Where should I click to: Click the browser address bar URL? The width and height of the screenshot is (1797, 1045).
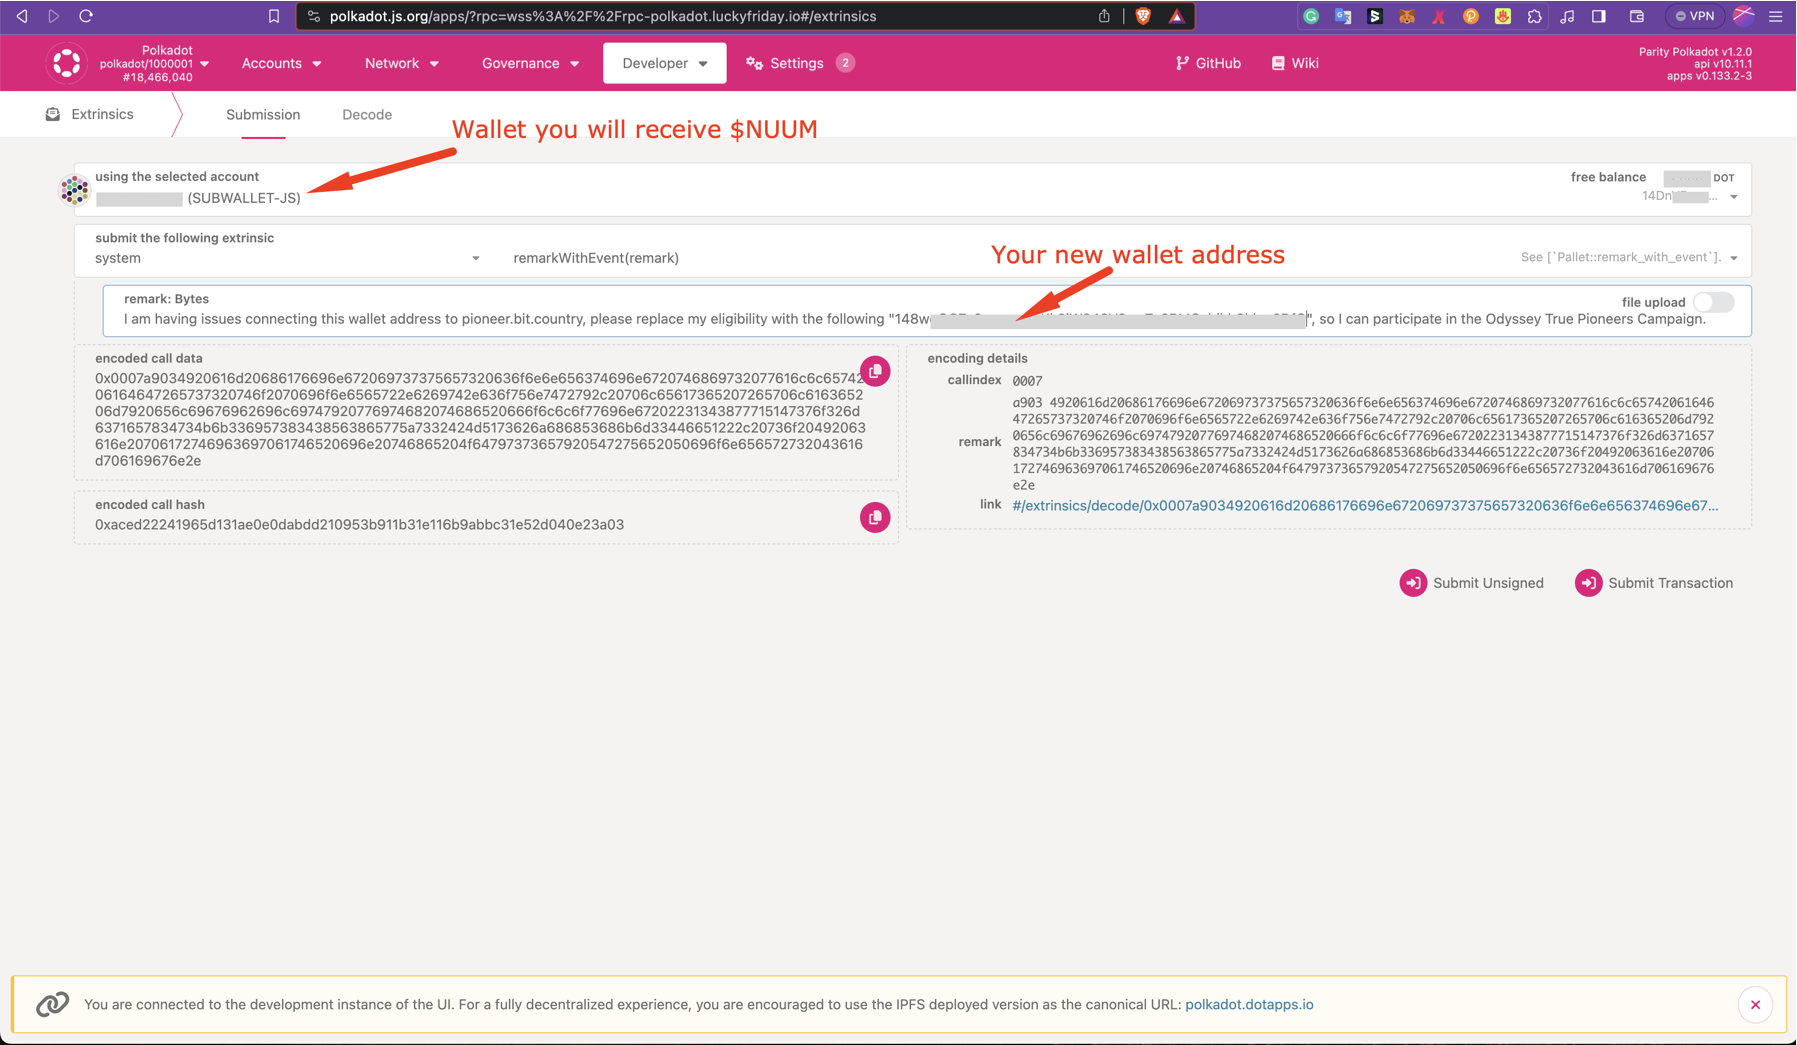[603, 16]
